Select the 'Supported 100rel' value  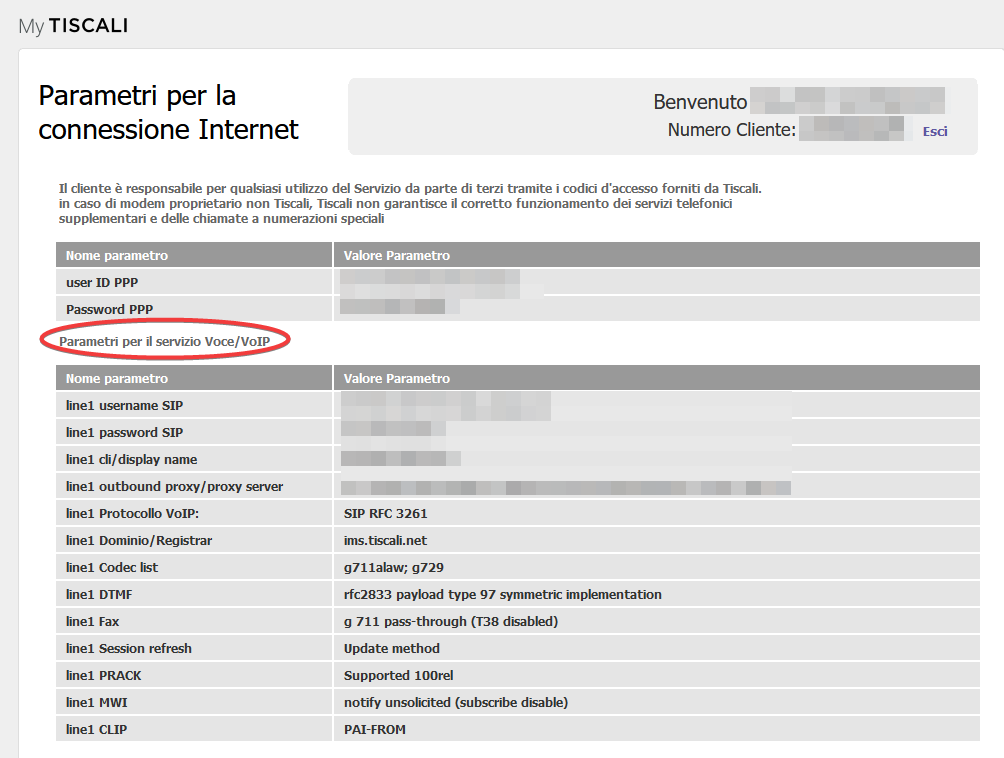398,675
